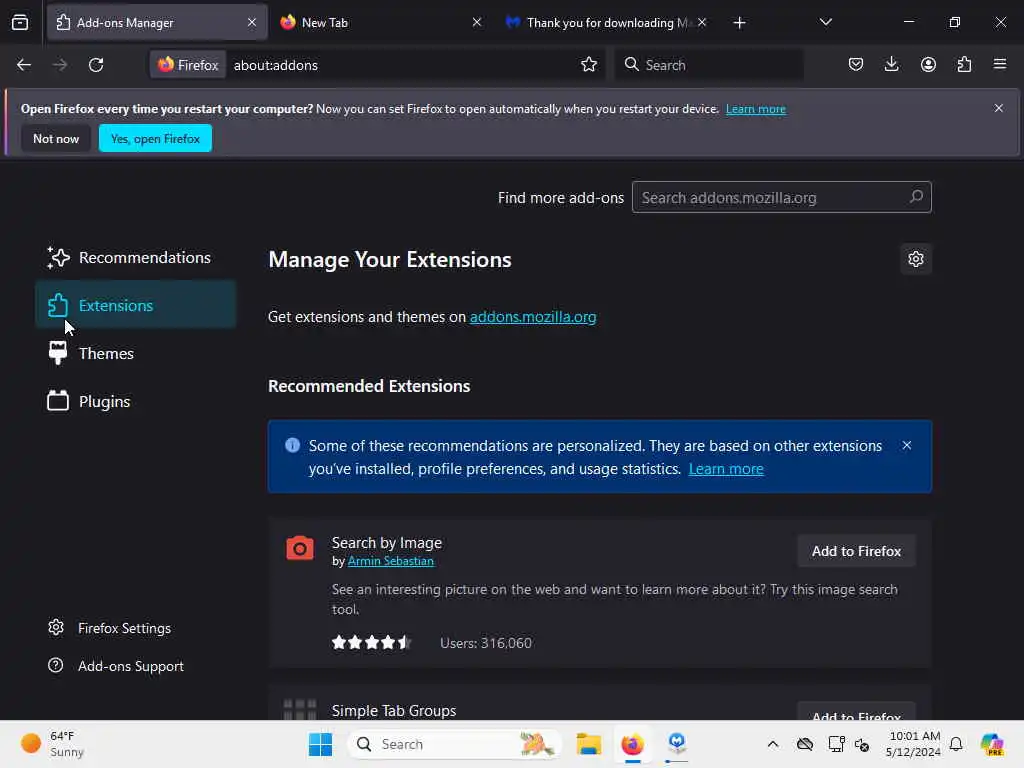Click the taskbar Search box

pos(455,744)
